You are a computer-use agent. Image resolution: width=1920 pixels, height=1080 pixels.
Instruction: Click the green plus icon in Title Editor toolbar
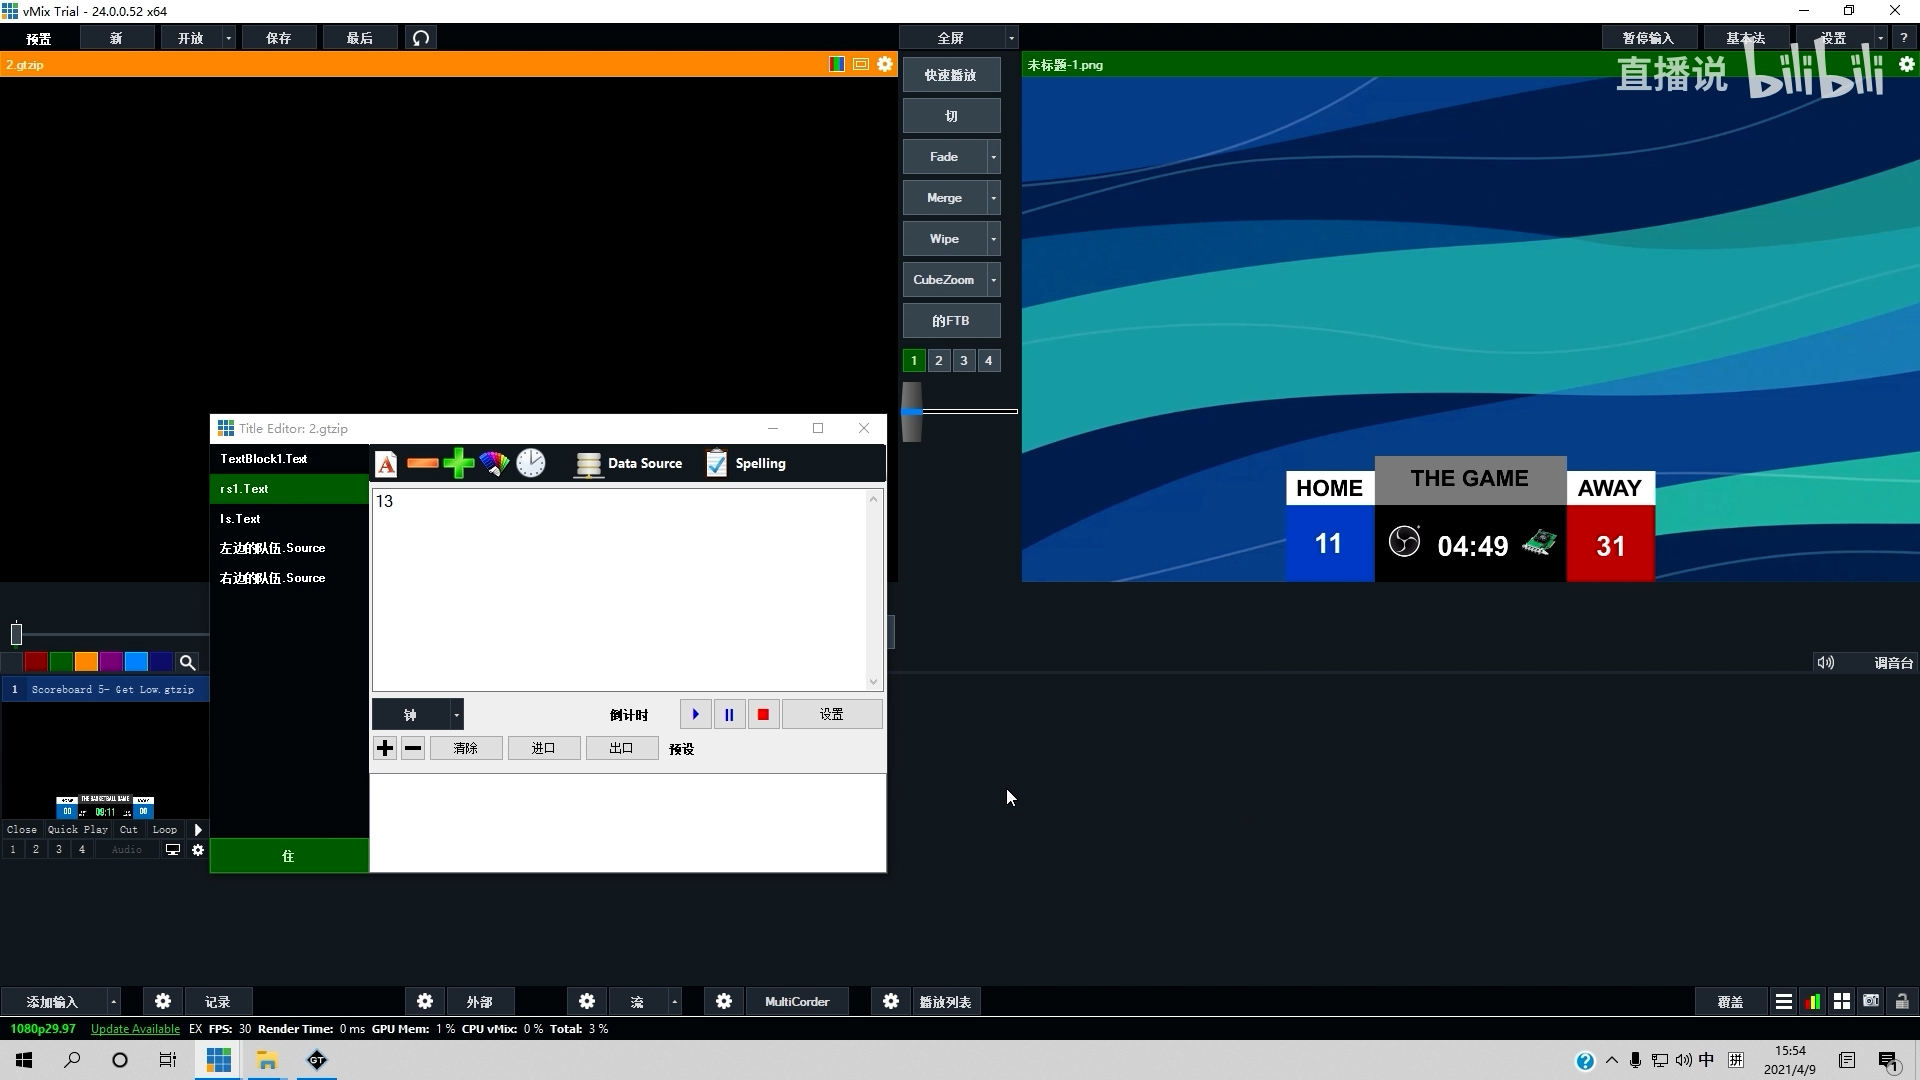click(x=458, y=464)
